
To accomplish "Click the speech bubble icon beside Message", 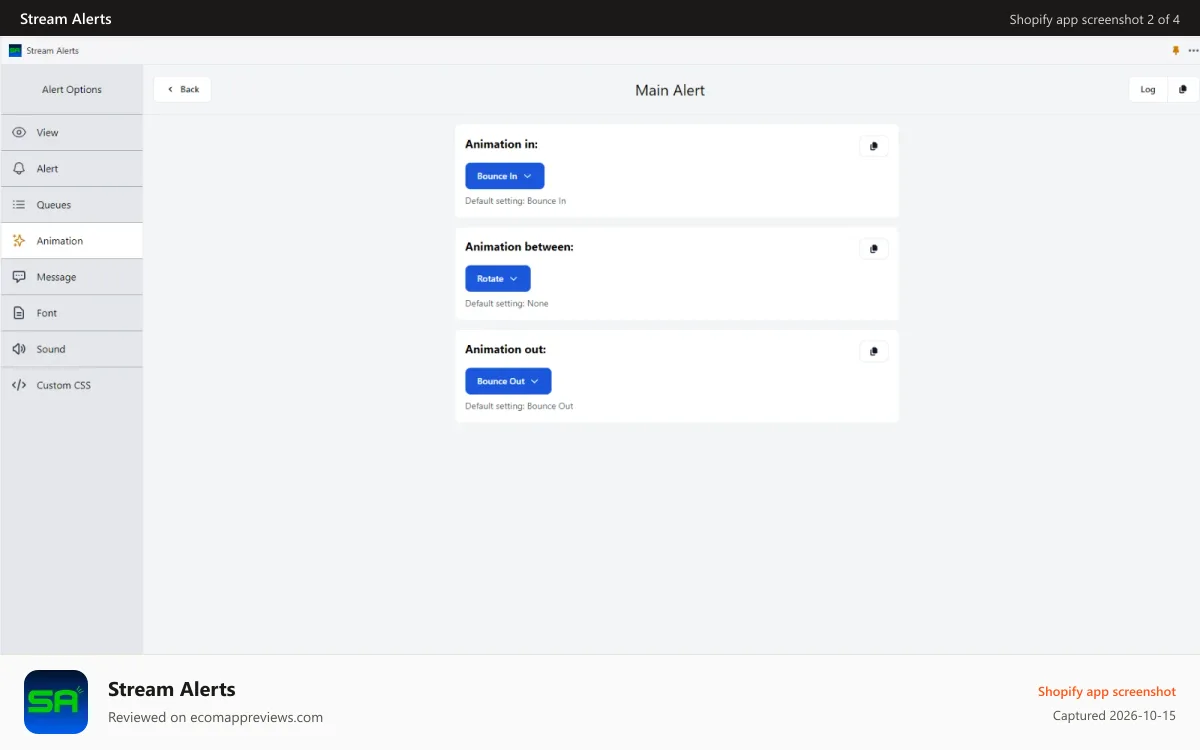I will click(x=19, y=277).
